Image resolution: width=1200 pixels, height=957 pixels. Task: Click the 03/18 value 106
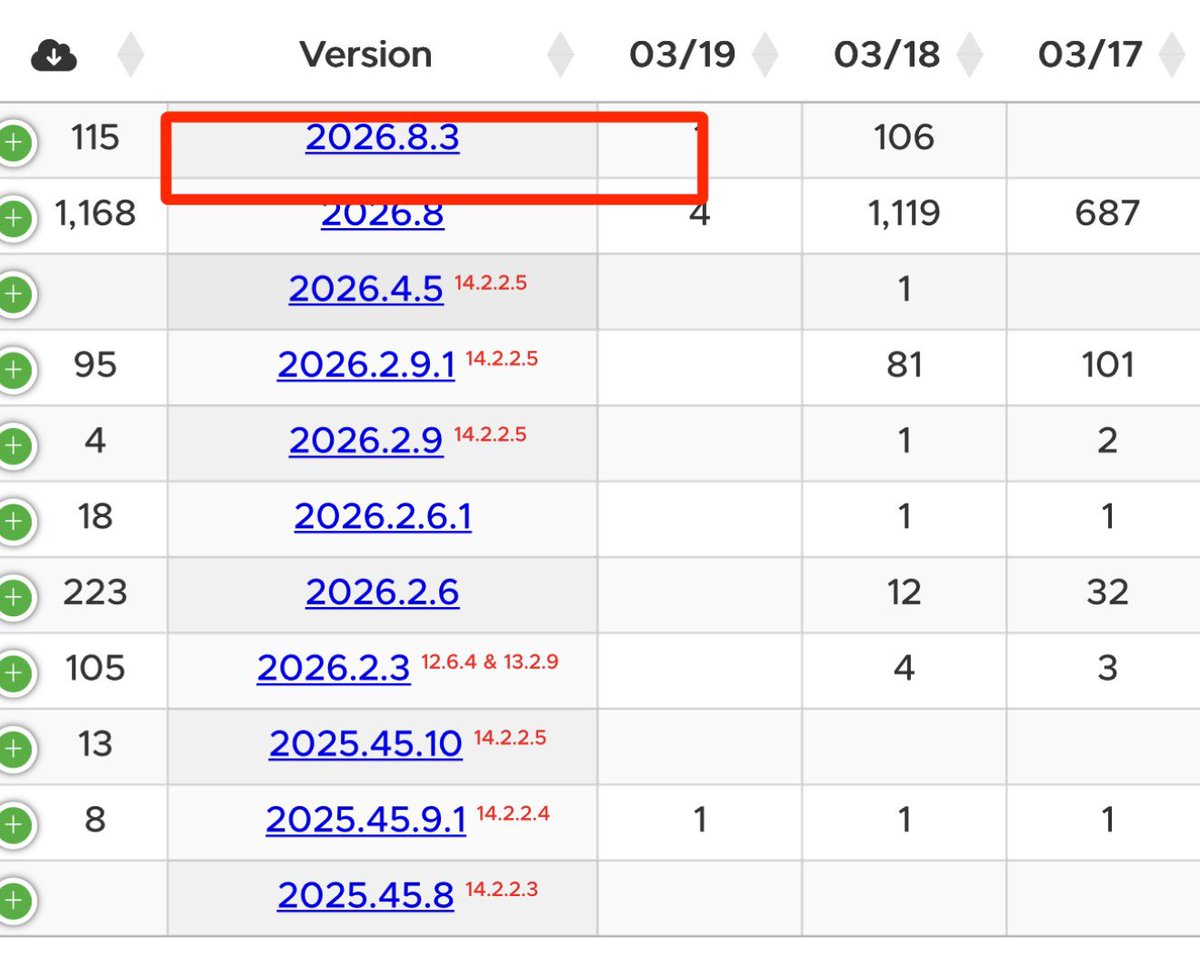[904, 138]
